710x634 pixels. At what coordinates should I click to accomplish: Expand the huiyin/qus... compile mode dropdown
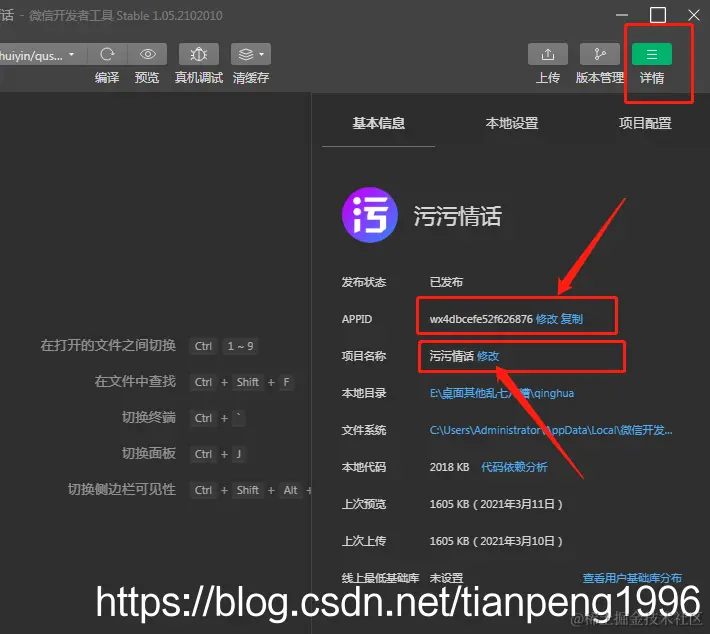[41, 55]
